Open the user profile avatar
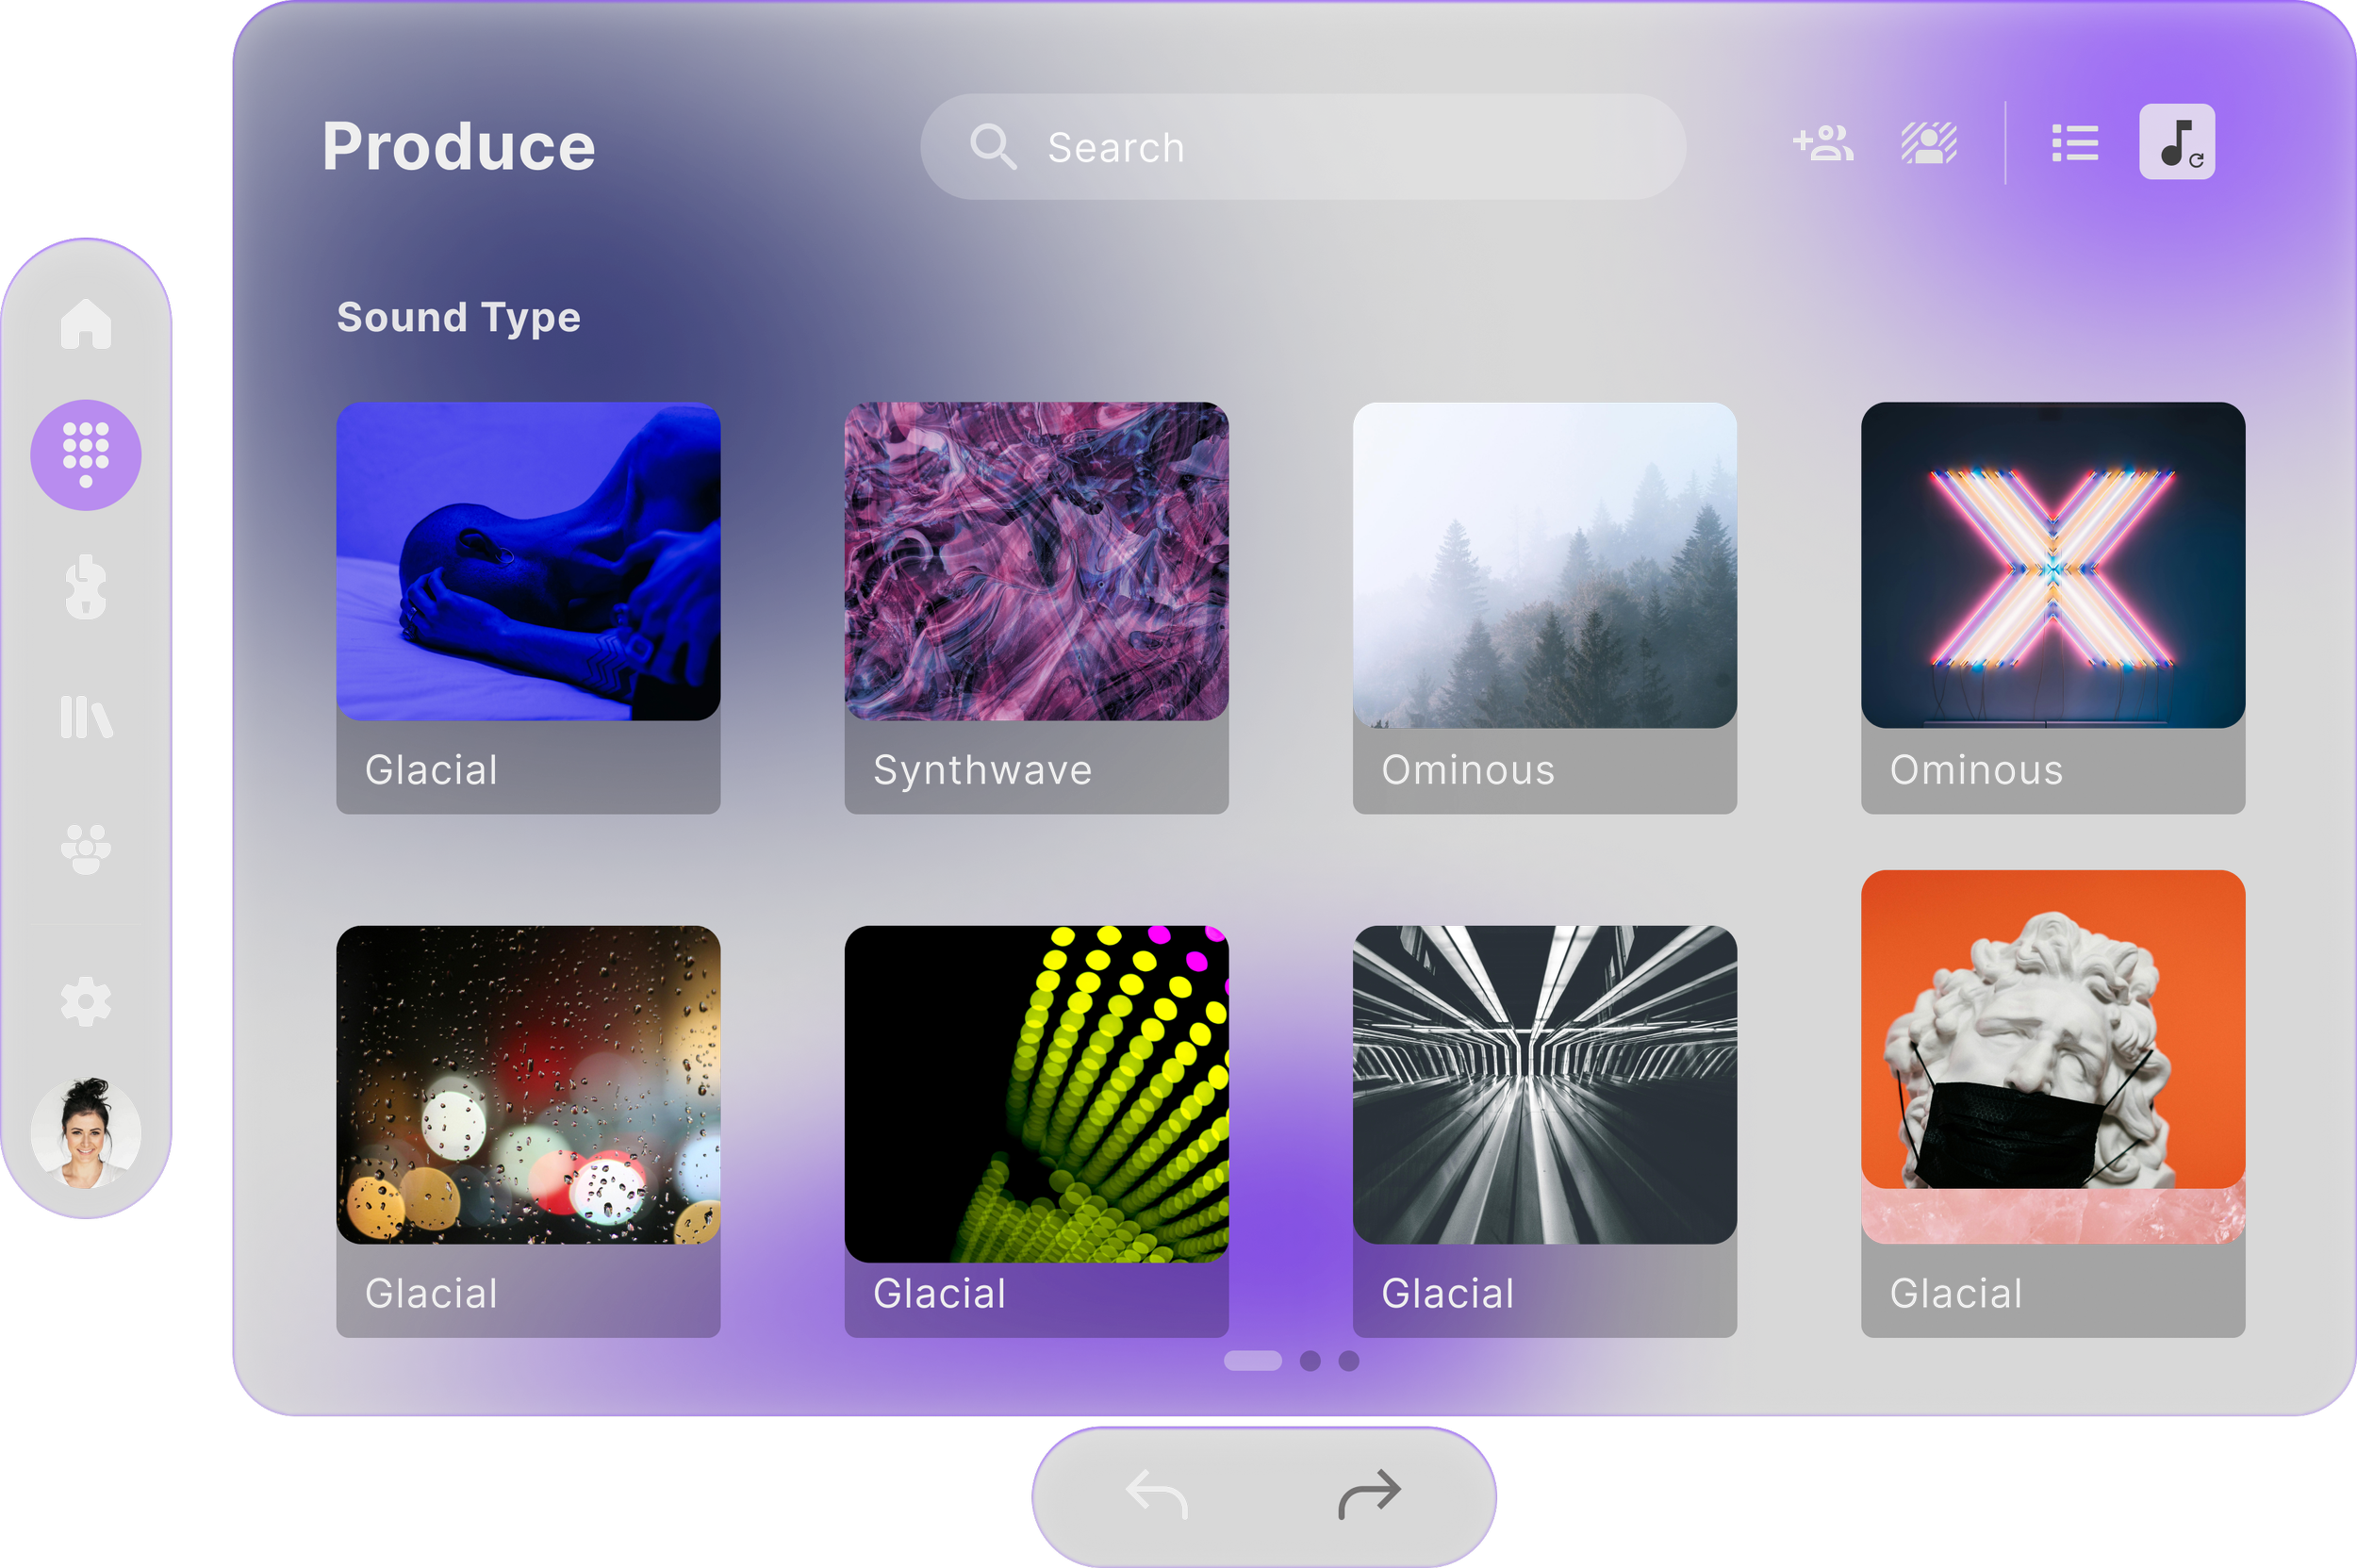This screenshot has height=1568, width=2357. [86, 1133]
